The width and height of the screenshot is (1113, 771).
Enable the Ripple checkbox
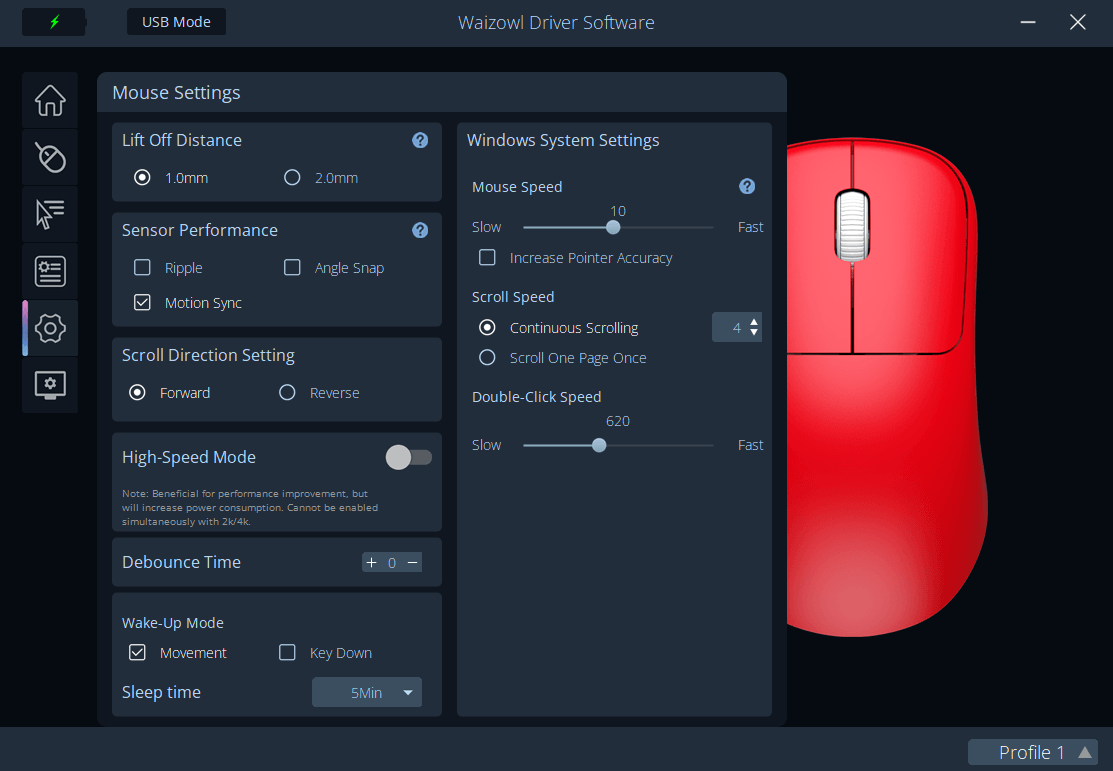point(143,267)
